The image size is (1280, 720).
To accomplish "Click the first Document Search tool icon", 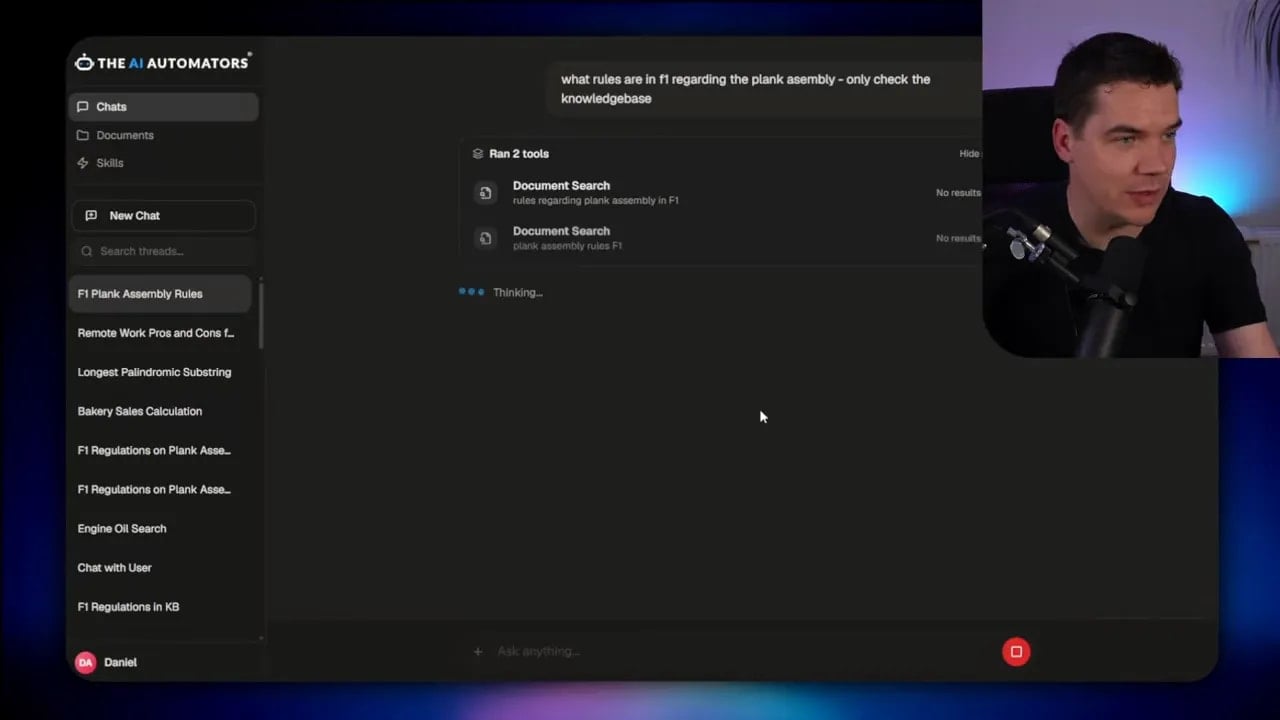I will (485, 193).
